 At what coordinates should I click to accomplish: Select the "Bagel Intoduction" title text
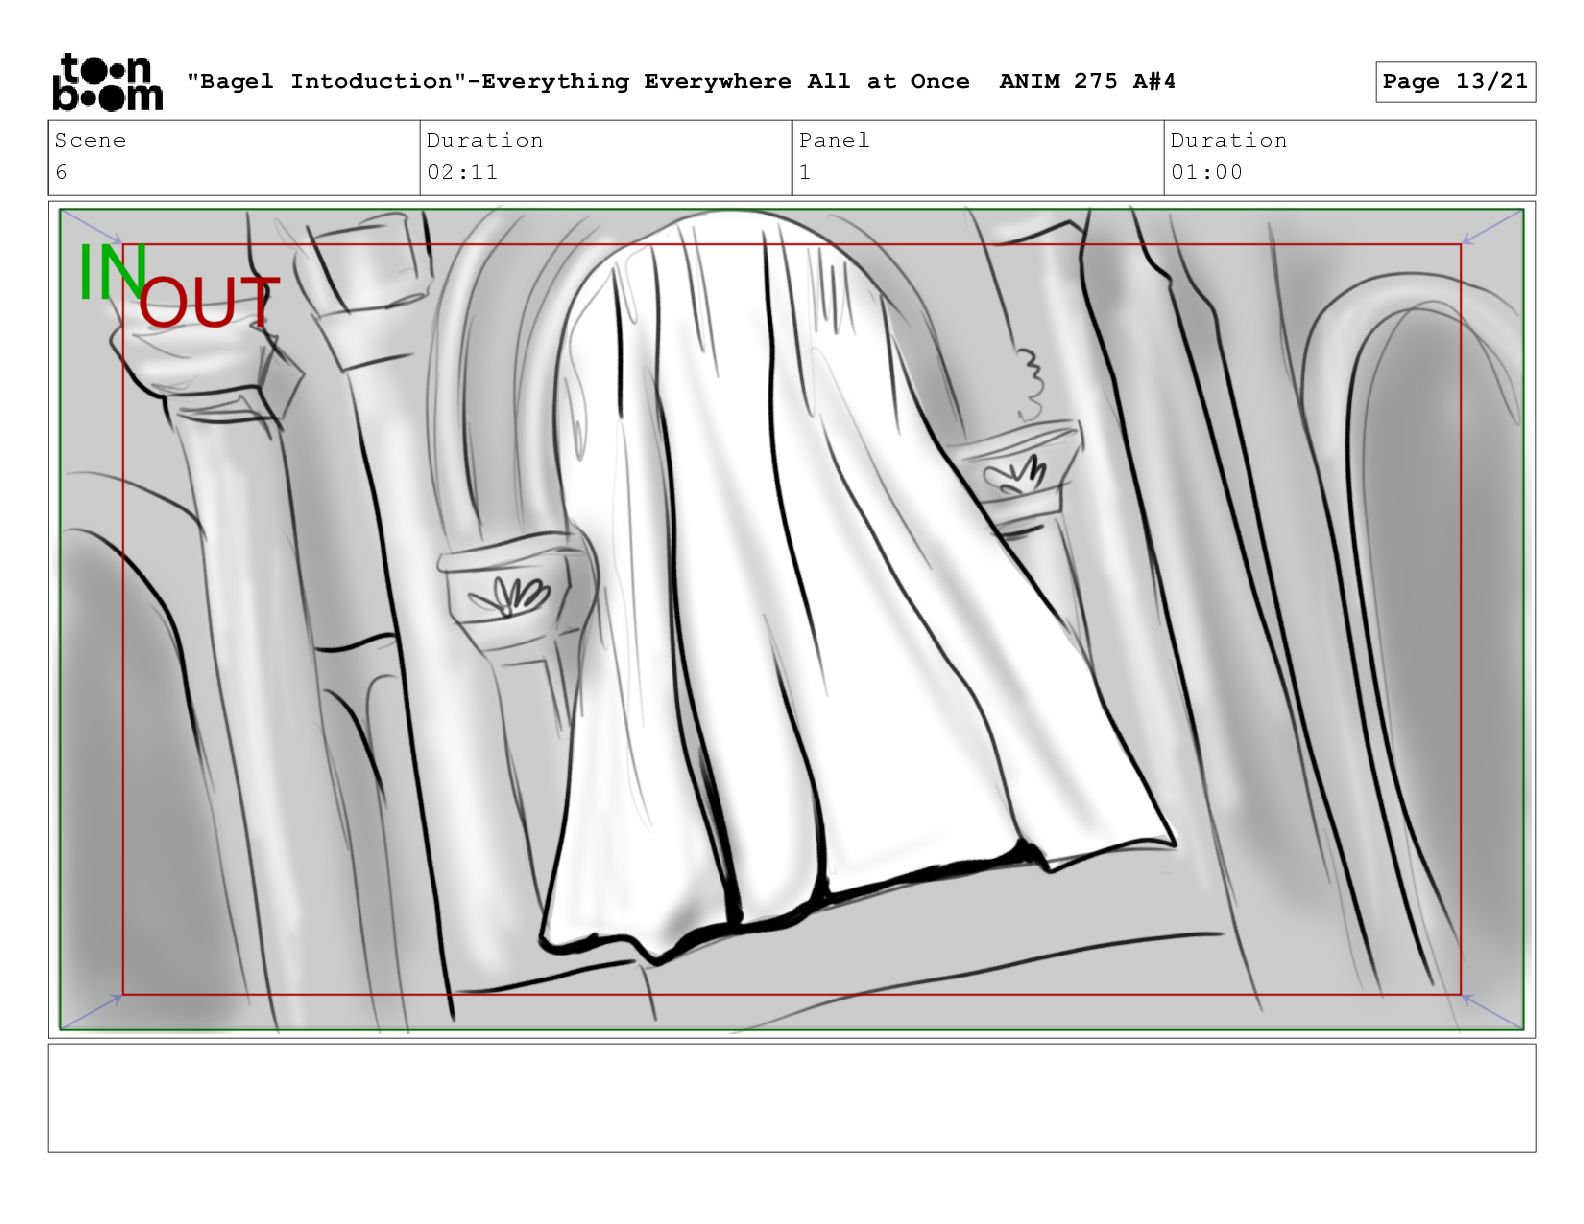[x=327, y=82]
